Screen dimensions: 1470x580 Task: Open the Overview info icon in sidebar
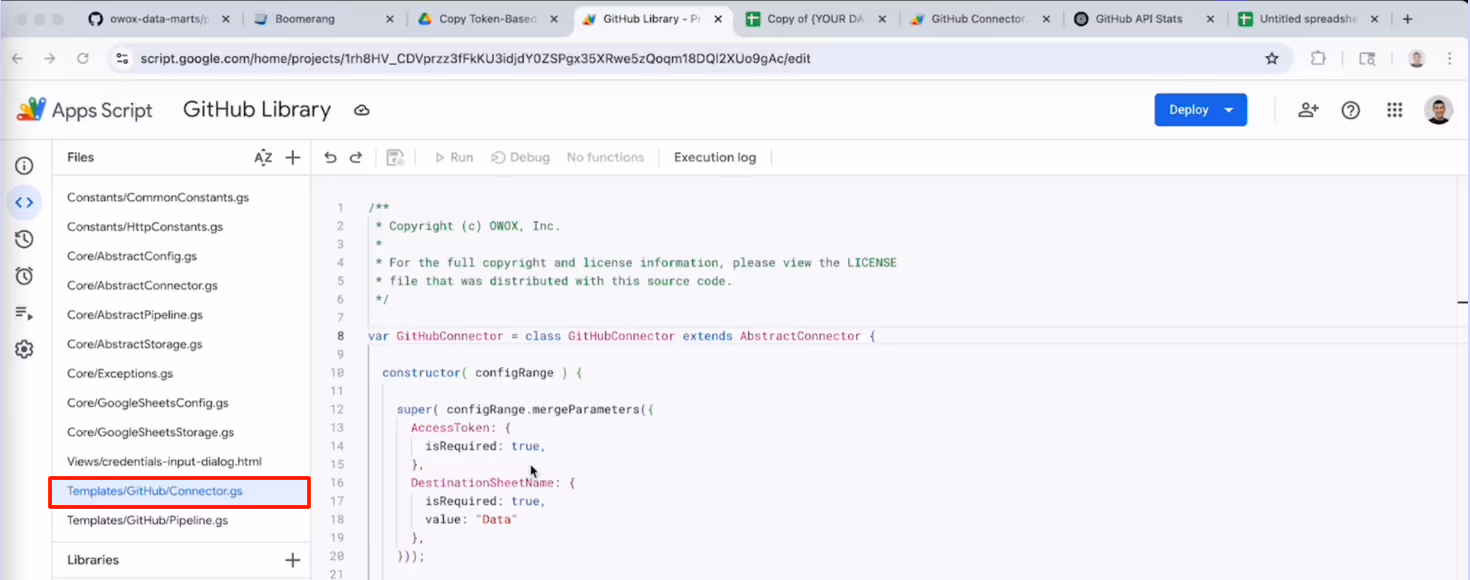coord(24,166)
